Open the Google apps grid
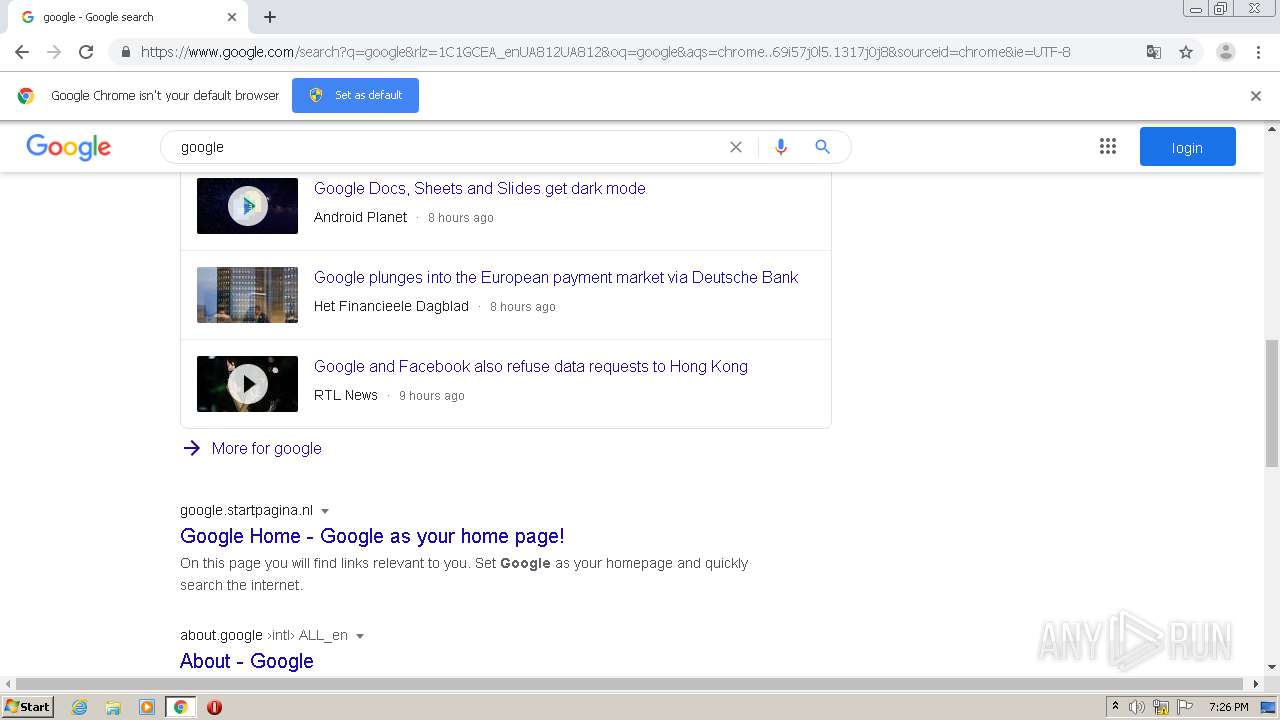The width and height of the screenshot is (1280, 720). coord(1108,147)
